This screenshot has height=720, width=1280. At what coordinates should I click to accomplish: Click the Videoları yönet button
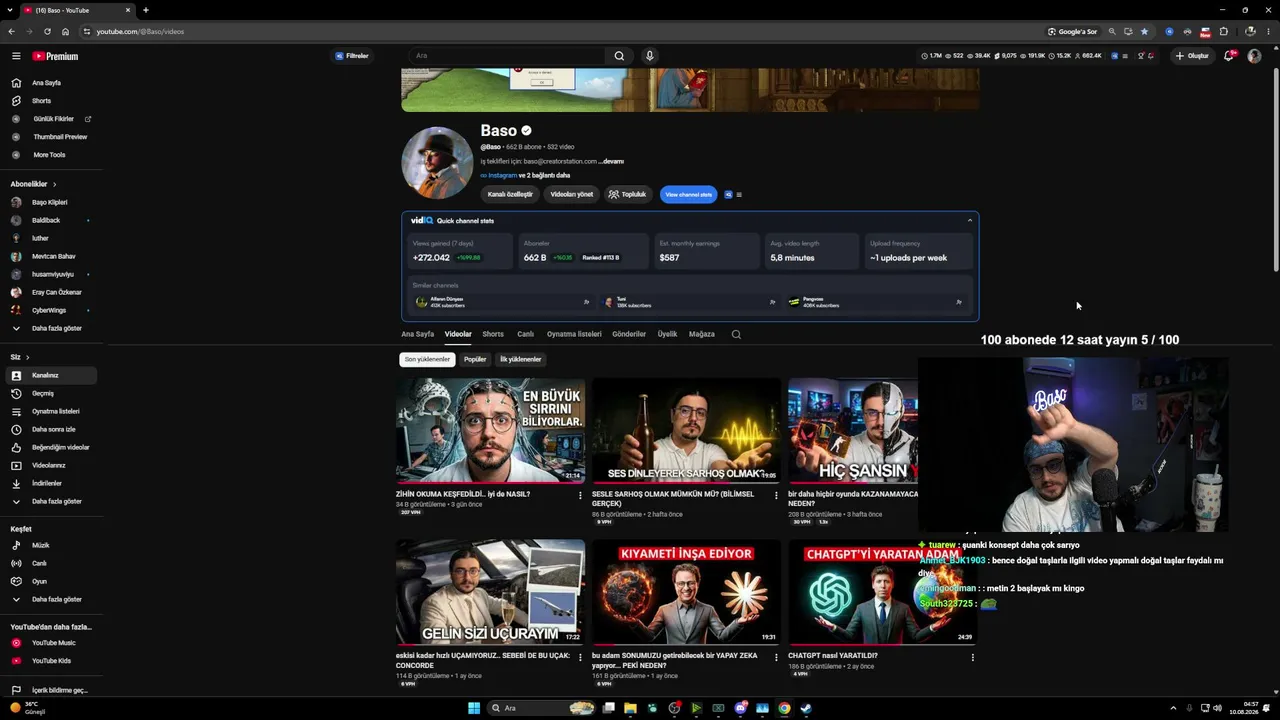pyautogui.click(x=572, y=194)
